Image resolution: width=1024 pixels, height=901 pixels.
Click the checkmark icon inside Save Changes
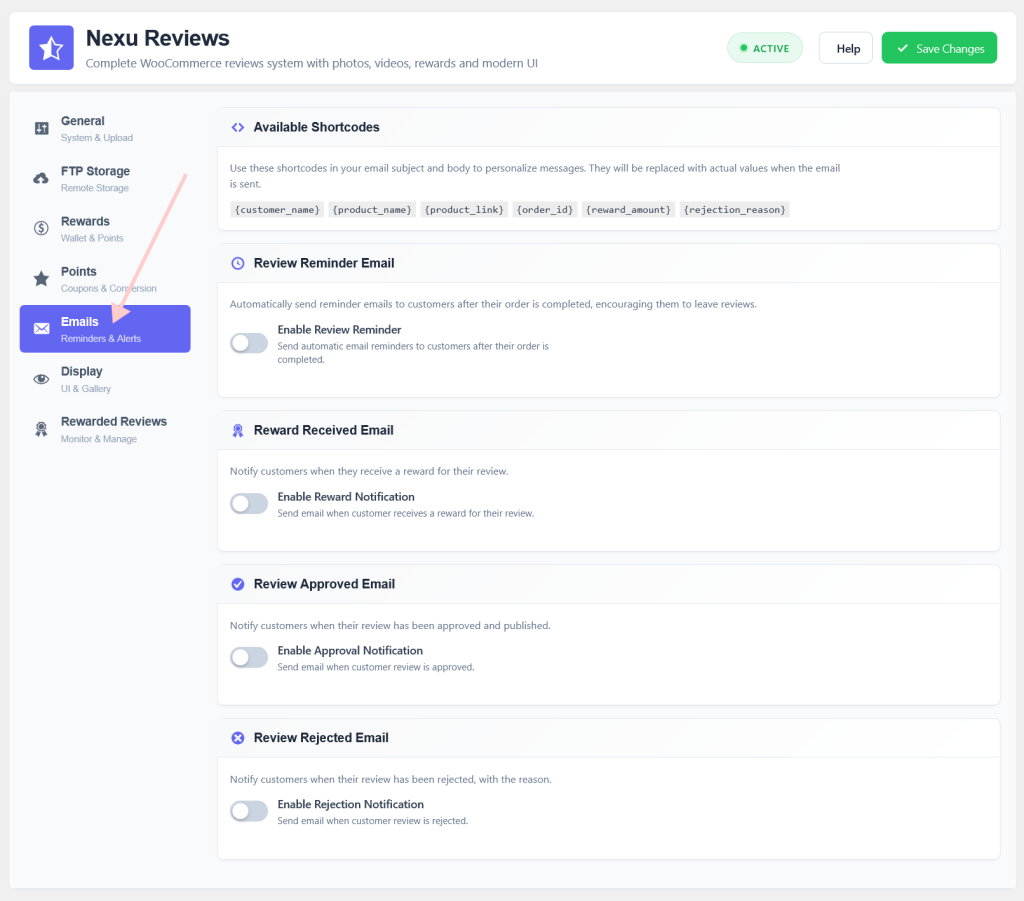point(903,48)
